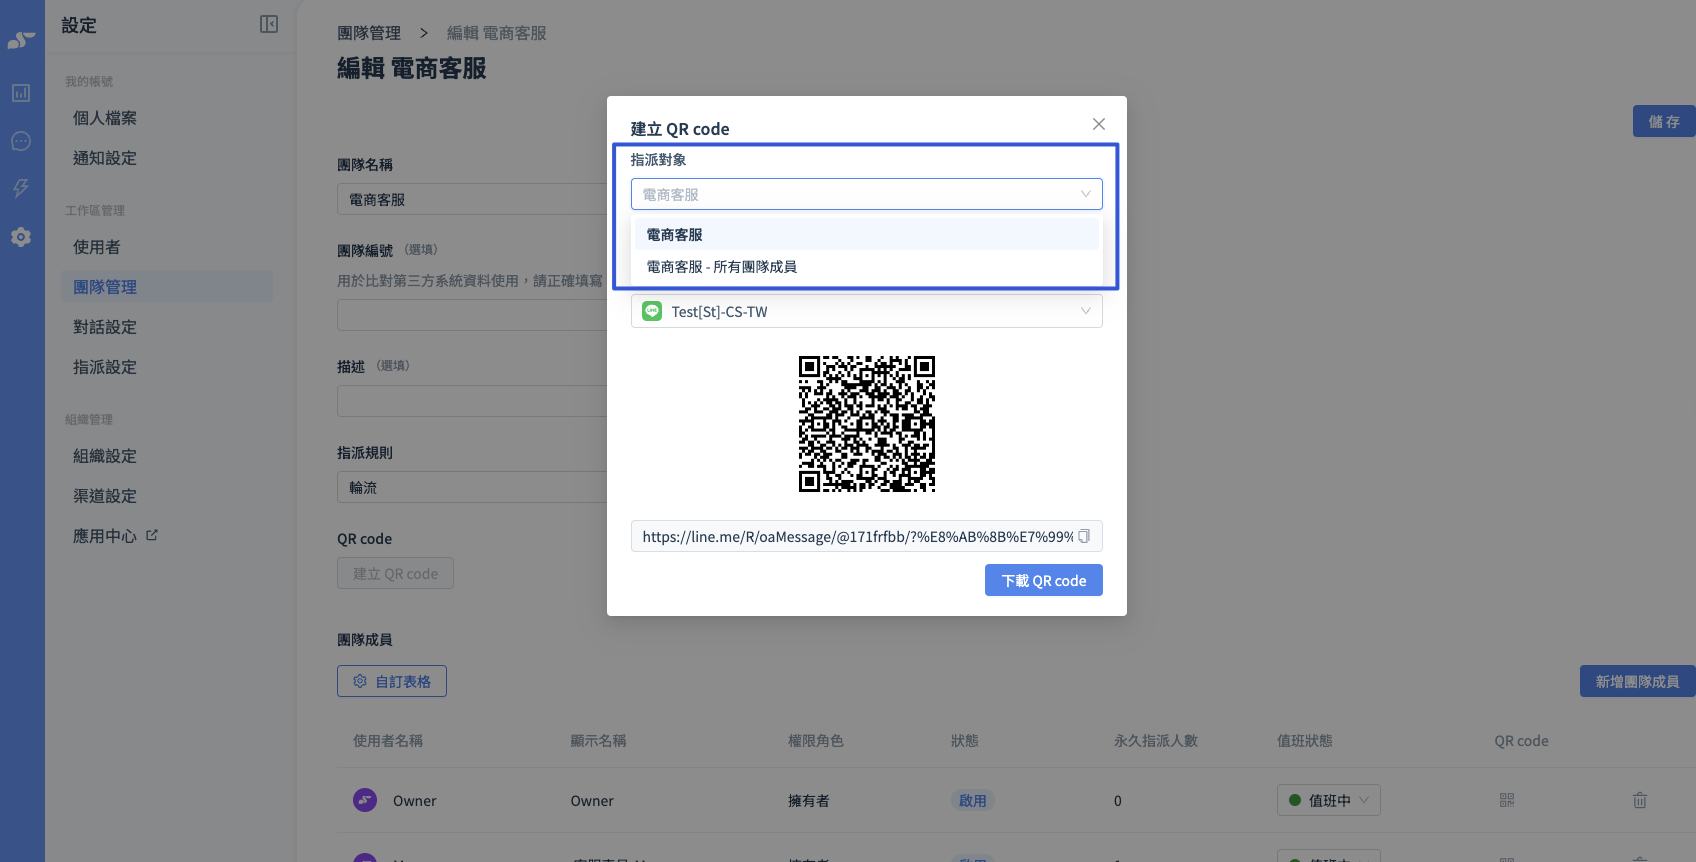The image size is (1696, 862).
Task: Select 電商客服 - 所有團隊成員 option
Action: [867, 267]
